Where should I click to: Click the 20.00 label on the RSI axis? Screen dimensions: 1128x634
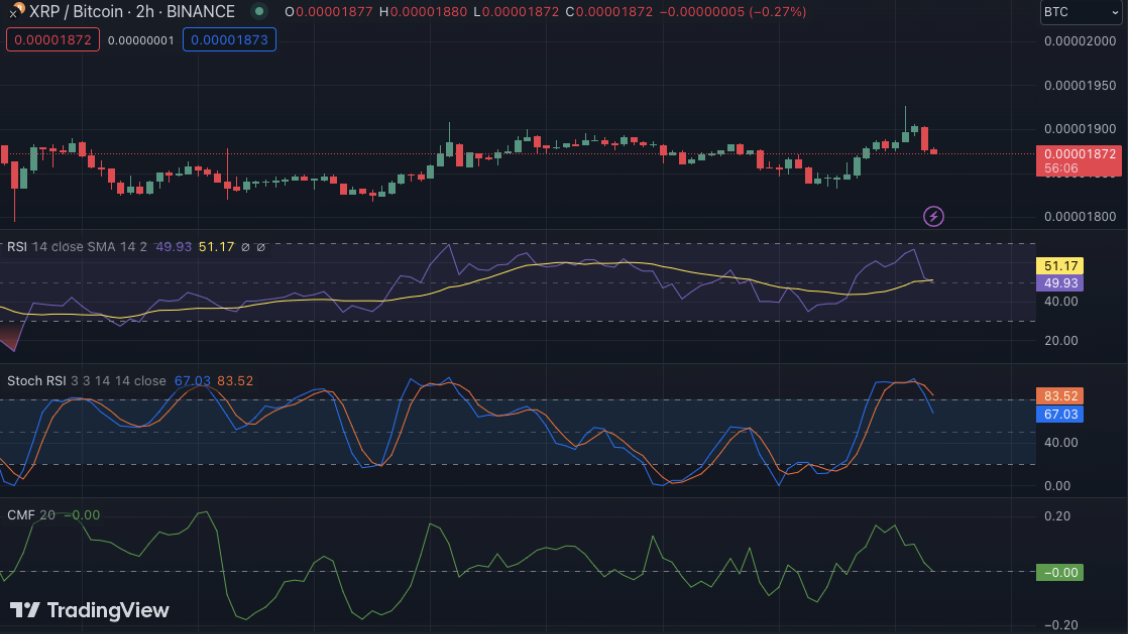click(1061, 340)
